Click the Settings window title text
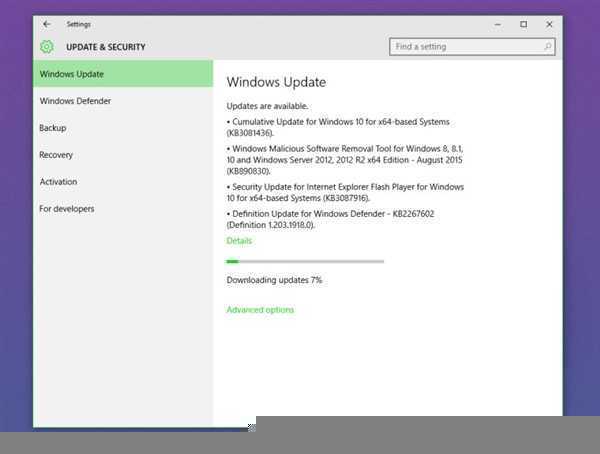The width and height of the screenshot is (600, 454). pos(78,24)
